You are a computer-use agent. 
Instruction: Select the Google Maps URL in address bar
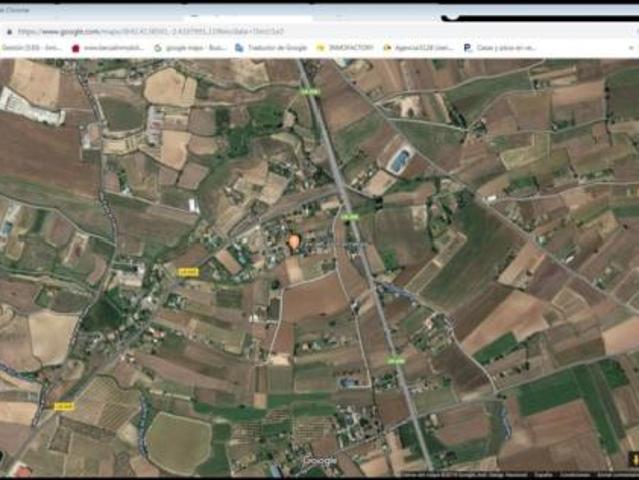(x=151, y=32)
